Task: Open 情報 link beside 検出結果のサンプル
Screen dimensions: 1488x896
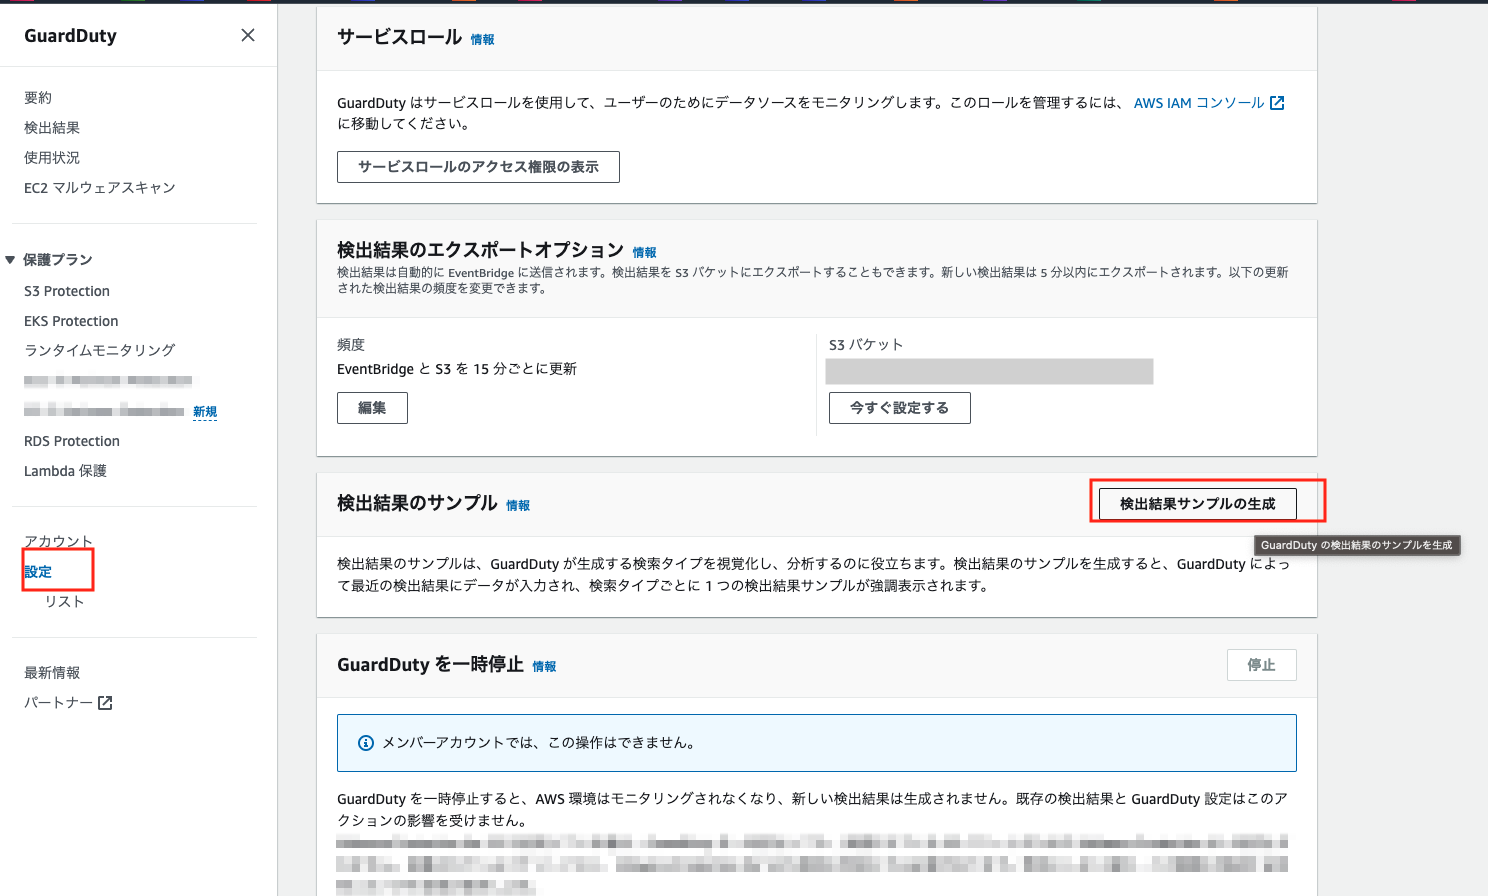Action: [x=518, y=506]
